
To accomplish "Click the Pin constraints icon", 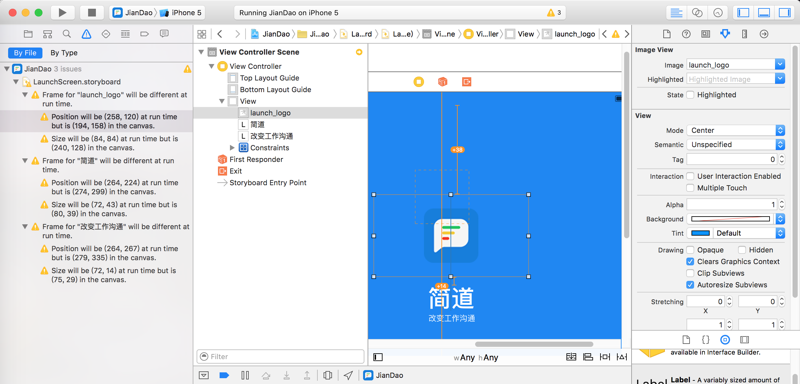I will pos(605,357).
